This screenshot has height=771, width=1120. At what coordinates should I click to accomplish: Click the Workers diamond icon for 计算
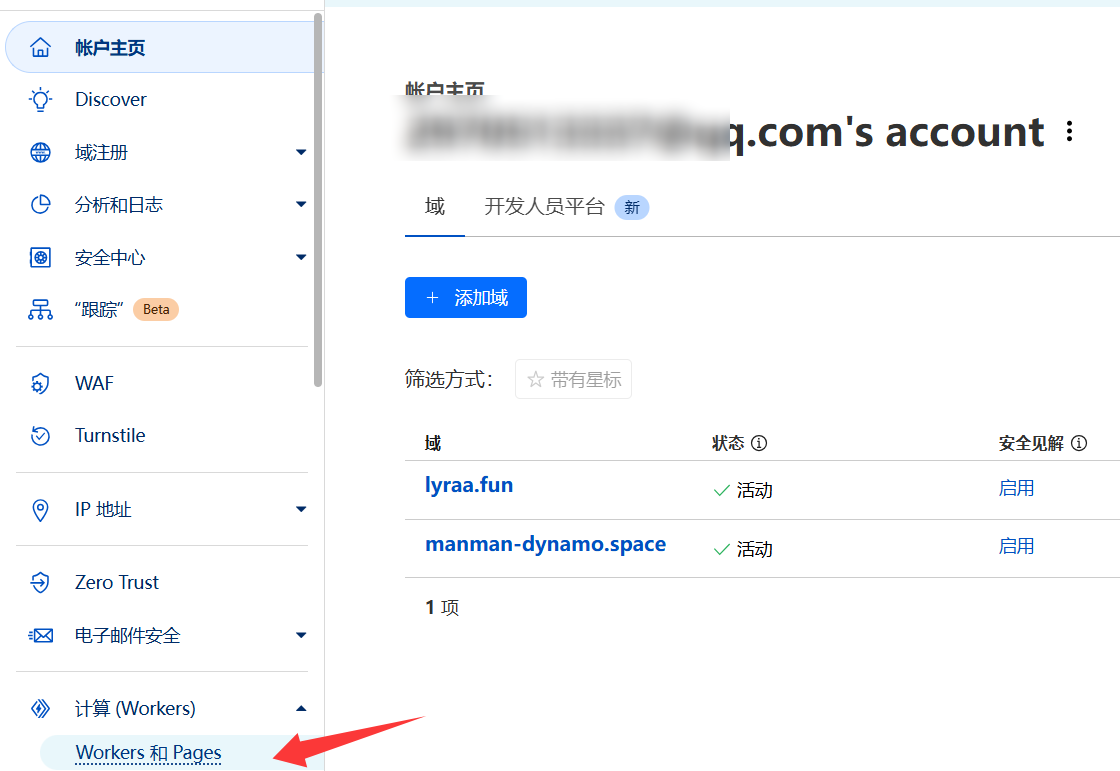[x=40, y=708]
